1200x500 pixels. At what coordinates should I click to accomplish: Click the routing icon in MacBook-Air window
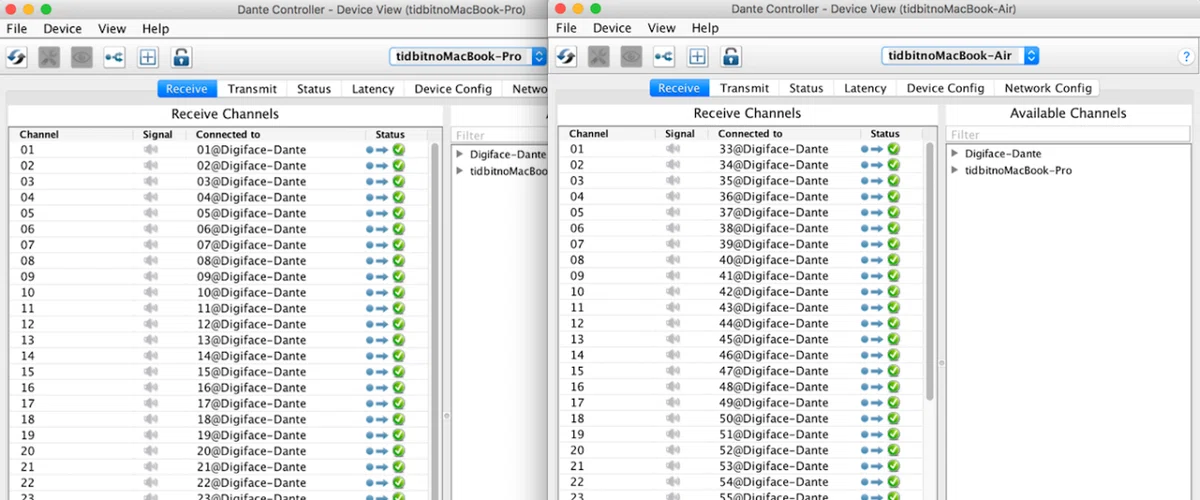[x=663, y=56]
